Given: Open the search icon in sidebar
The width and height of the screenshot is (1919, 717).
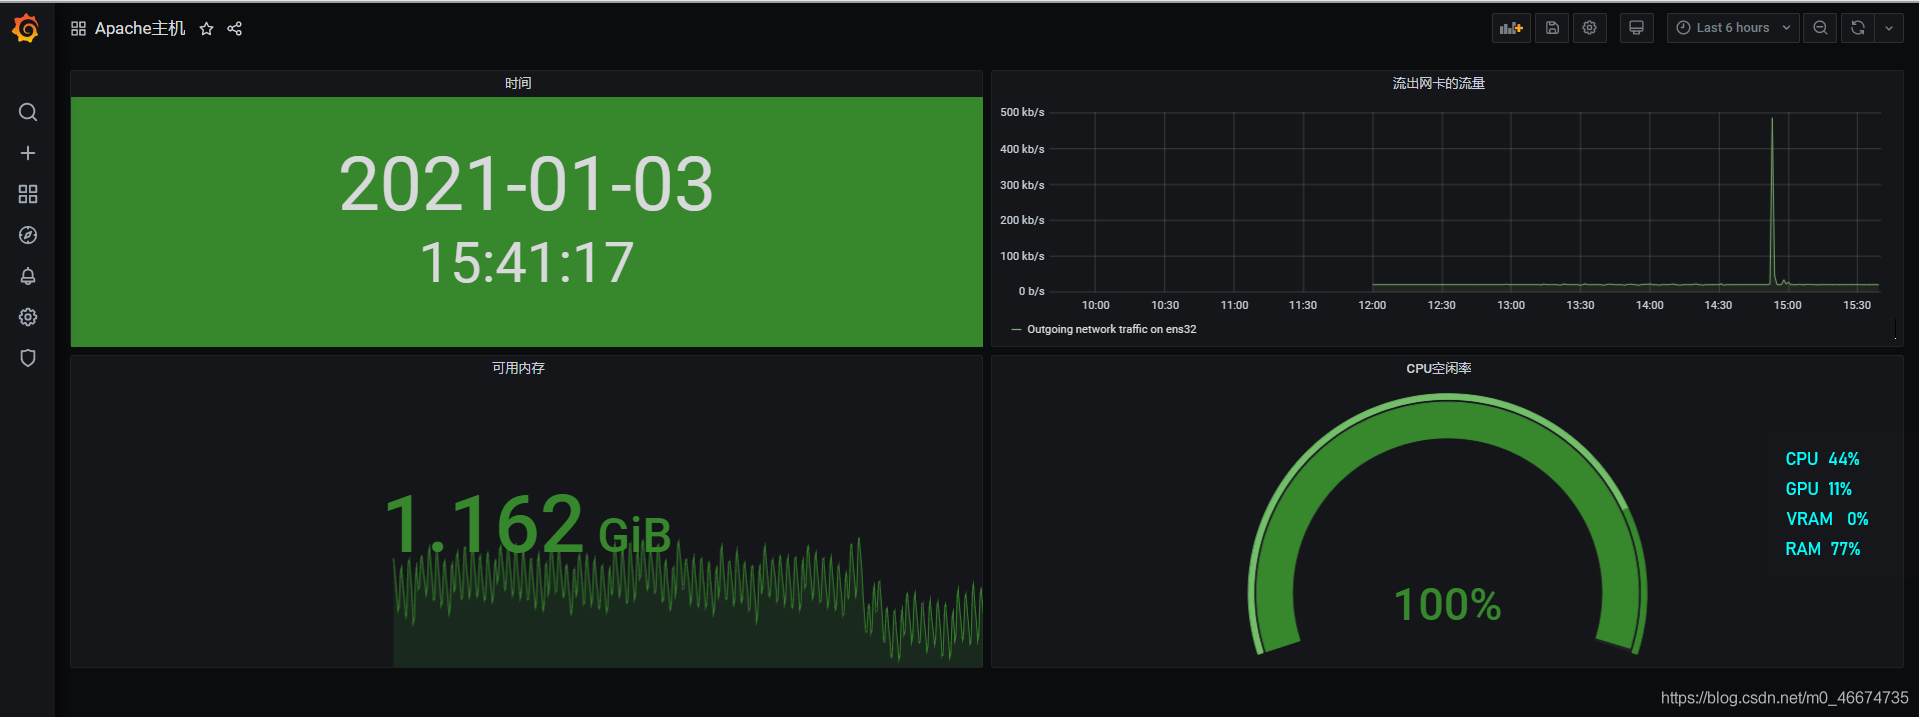Looking at the screenshot, I should (28, 112).
